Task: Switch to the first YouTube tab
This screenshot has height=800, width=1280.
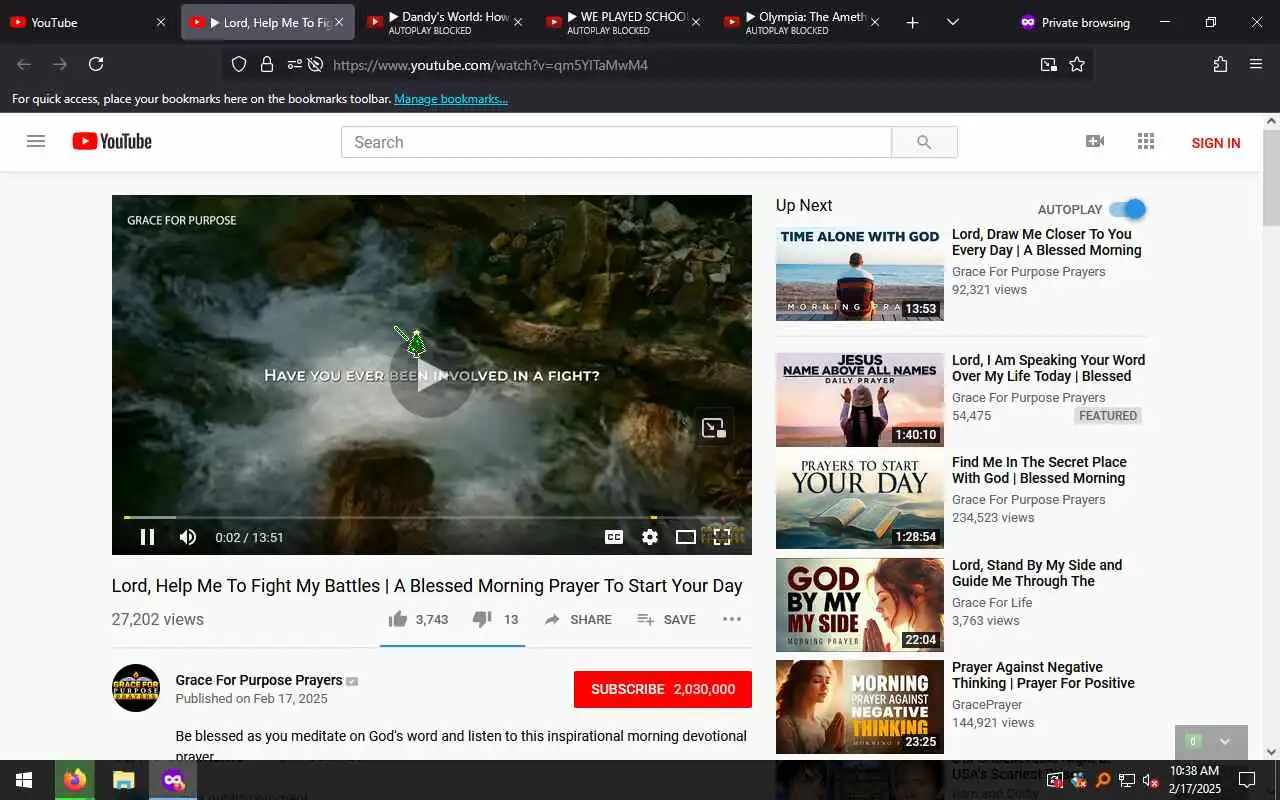Action: point(87,22)
